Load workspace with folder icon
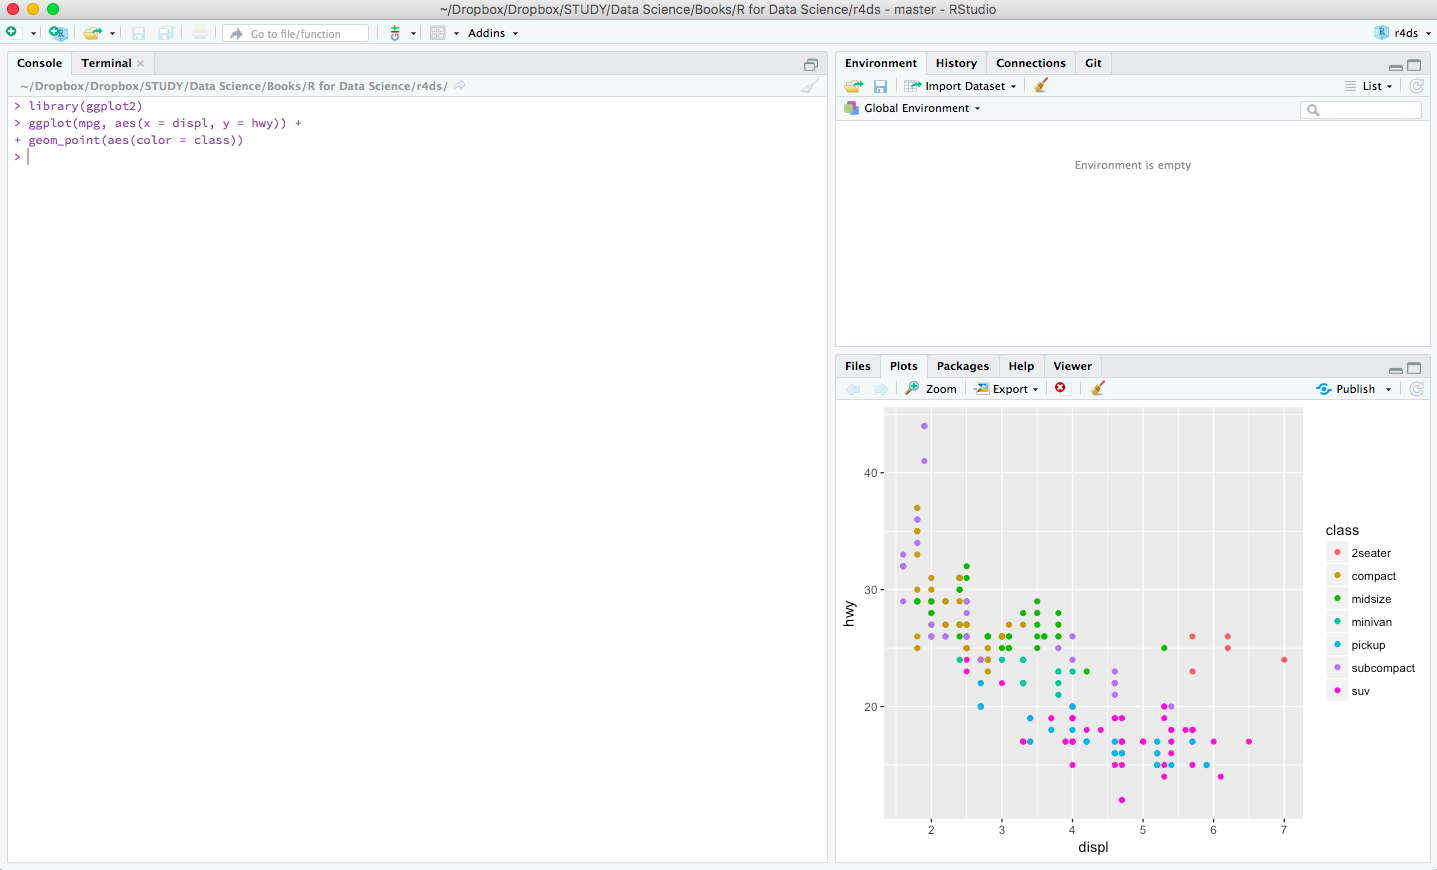 [854, 86]
